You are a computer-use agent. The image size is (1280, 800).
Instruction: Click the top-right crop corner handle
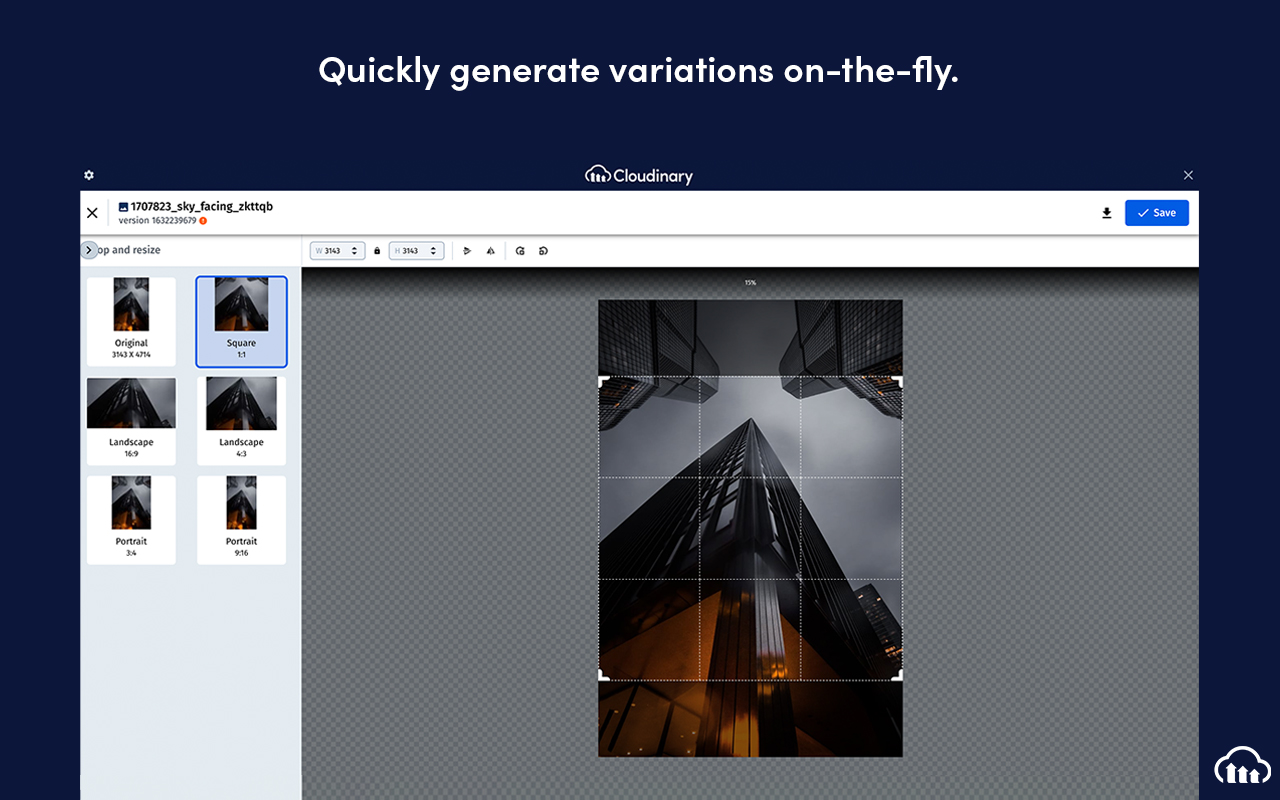tap(898, 381)
